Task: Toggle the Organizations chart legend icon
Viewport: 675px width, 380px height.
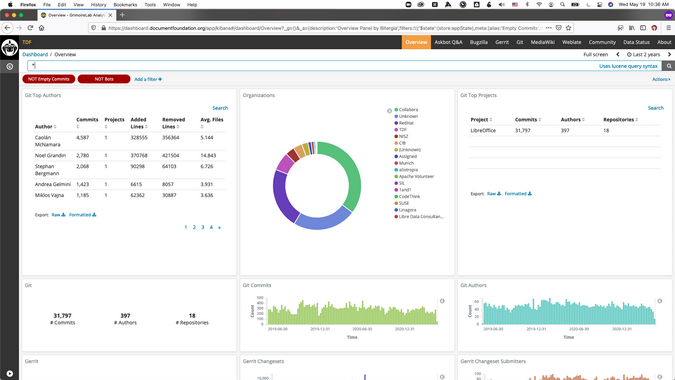Action: pyautogui.click(x=389, y=111)
